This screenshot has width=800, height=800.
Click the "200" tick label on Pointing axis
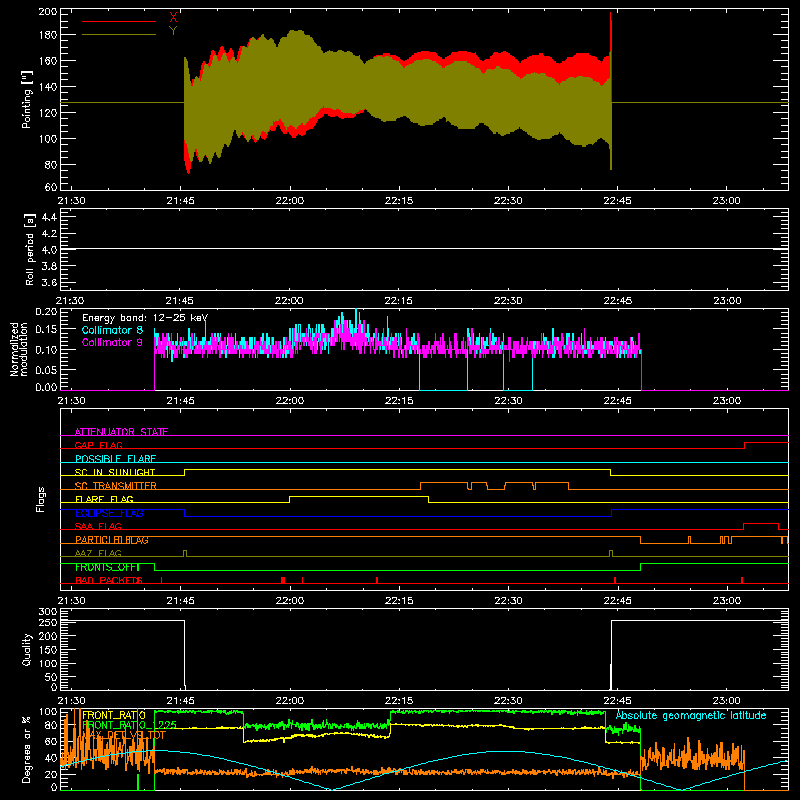click(47, 11)
